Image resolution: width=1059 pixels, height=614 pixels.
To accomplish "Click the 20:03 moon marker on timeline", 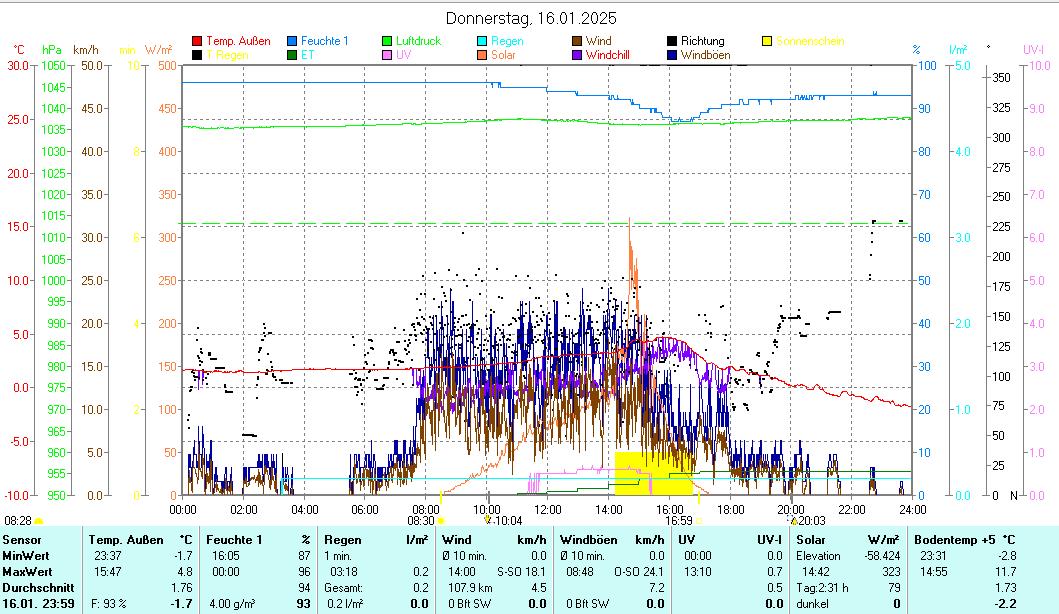I will point(810,520).
